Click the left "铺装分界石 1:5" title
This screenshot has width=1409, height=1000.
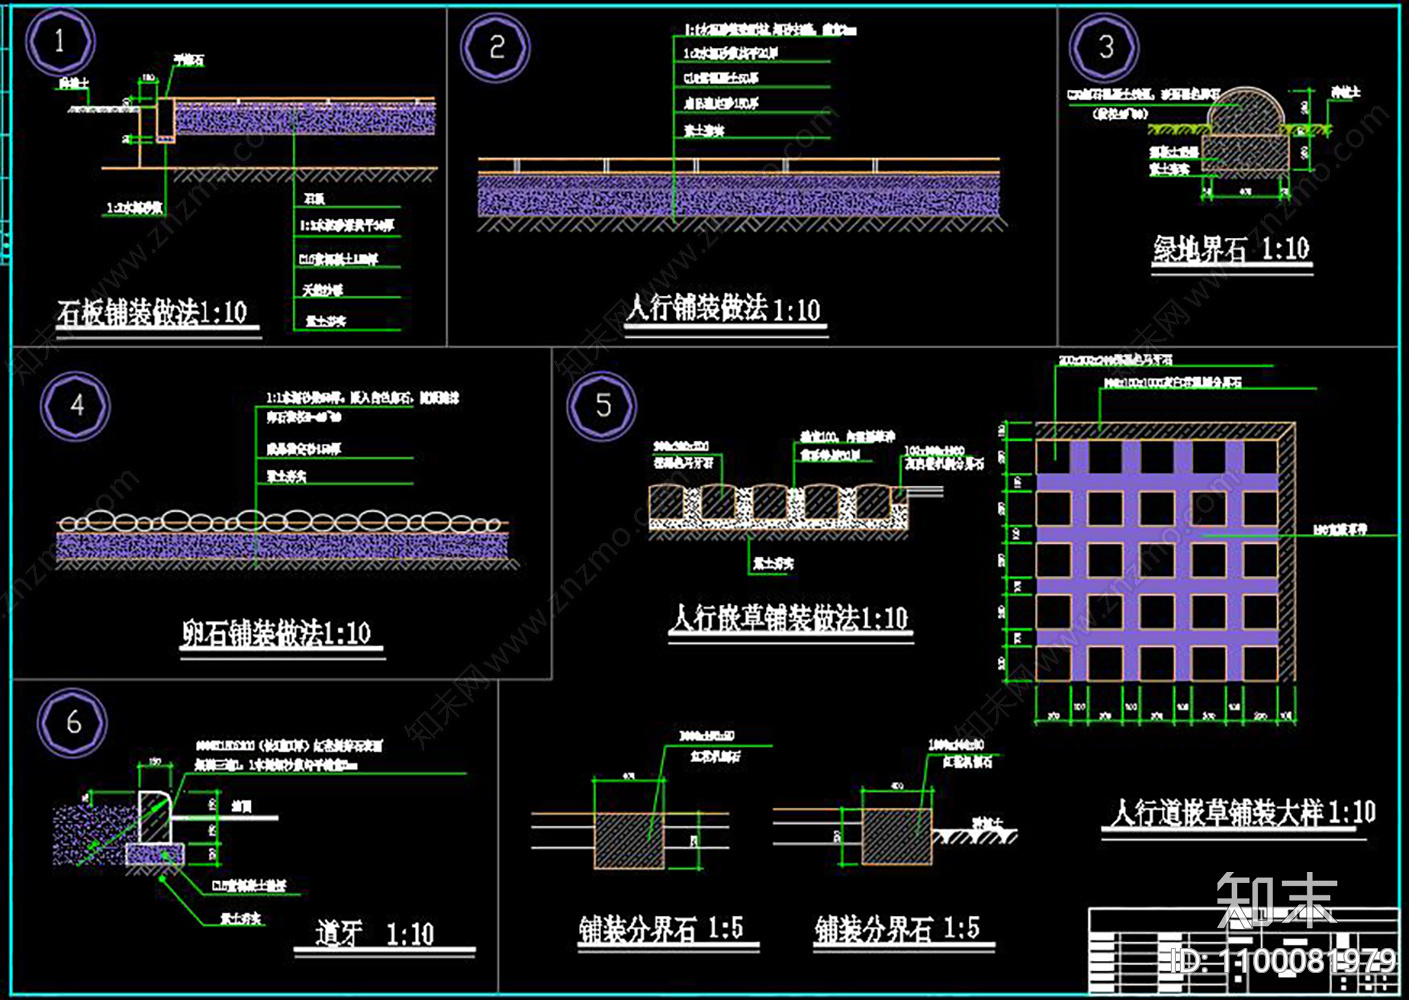click(x=661, y=929)
